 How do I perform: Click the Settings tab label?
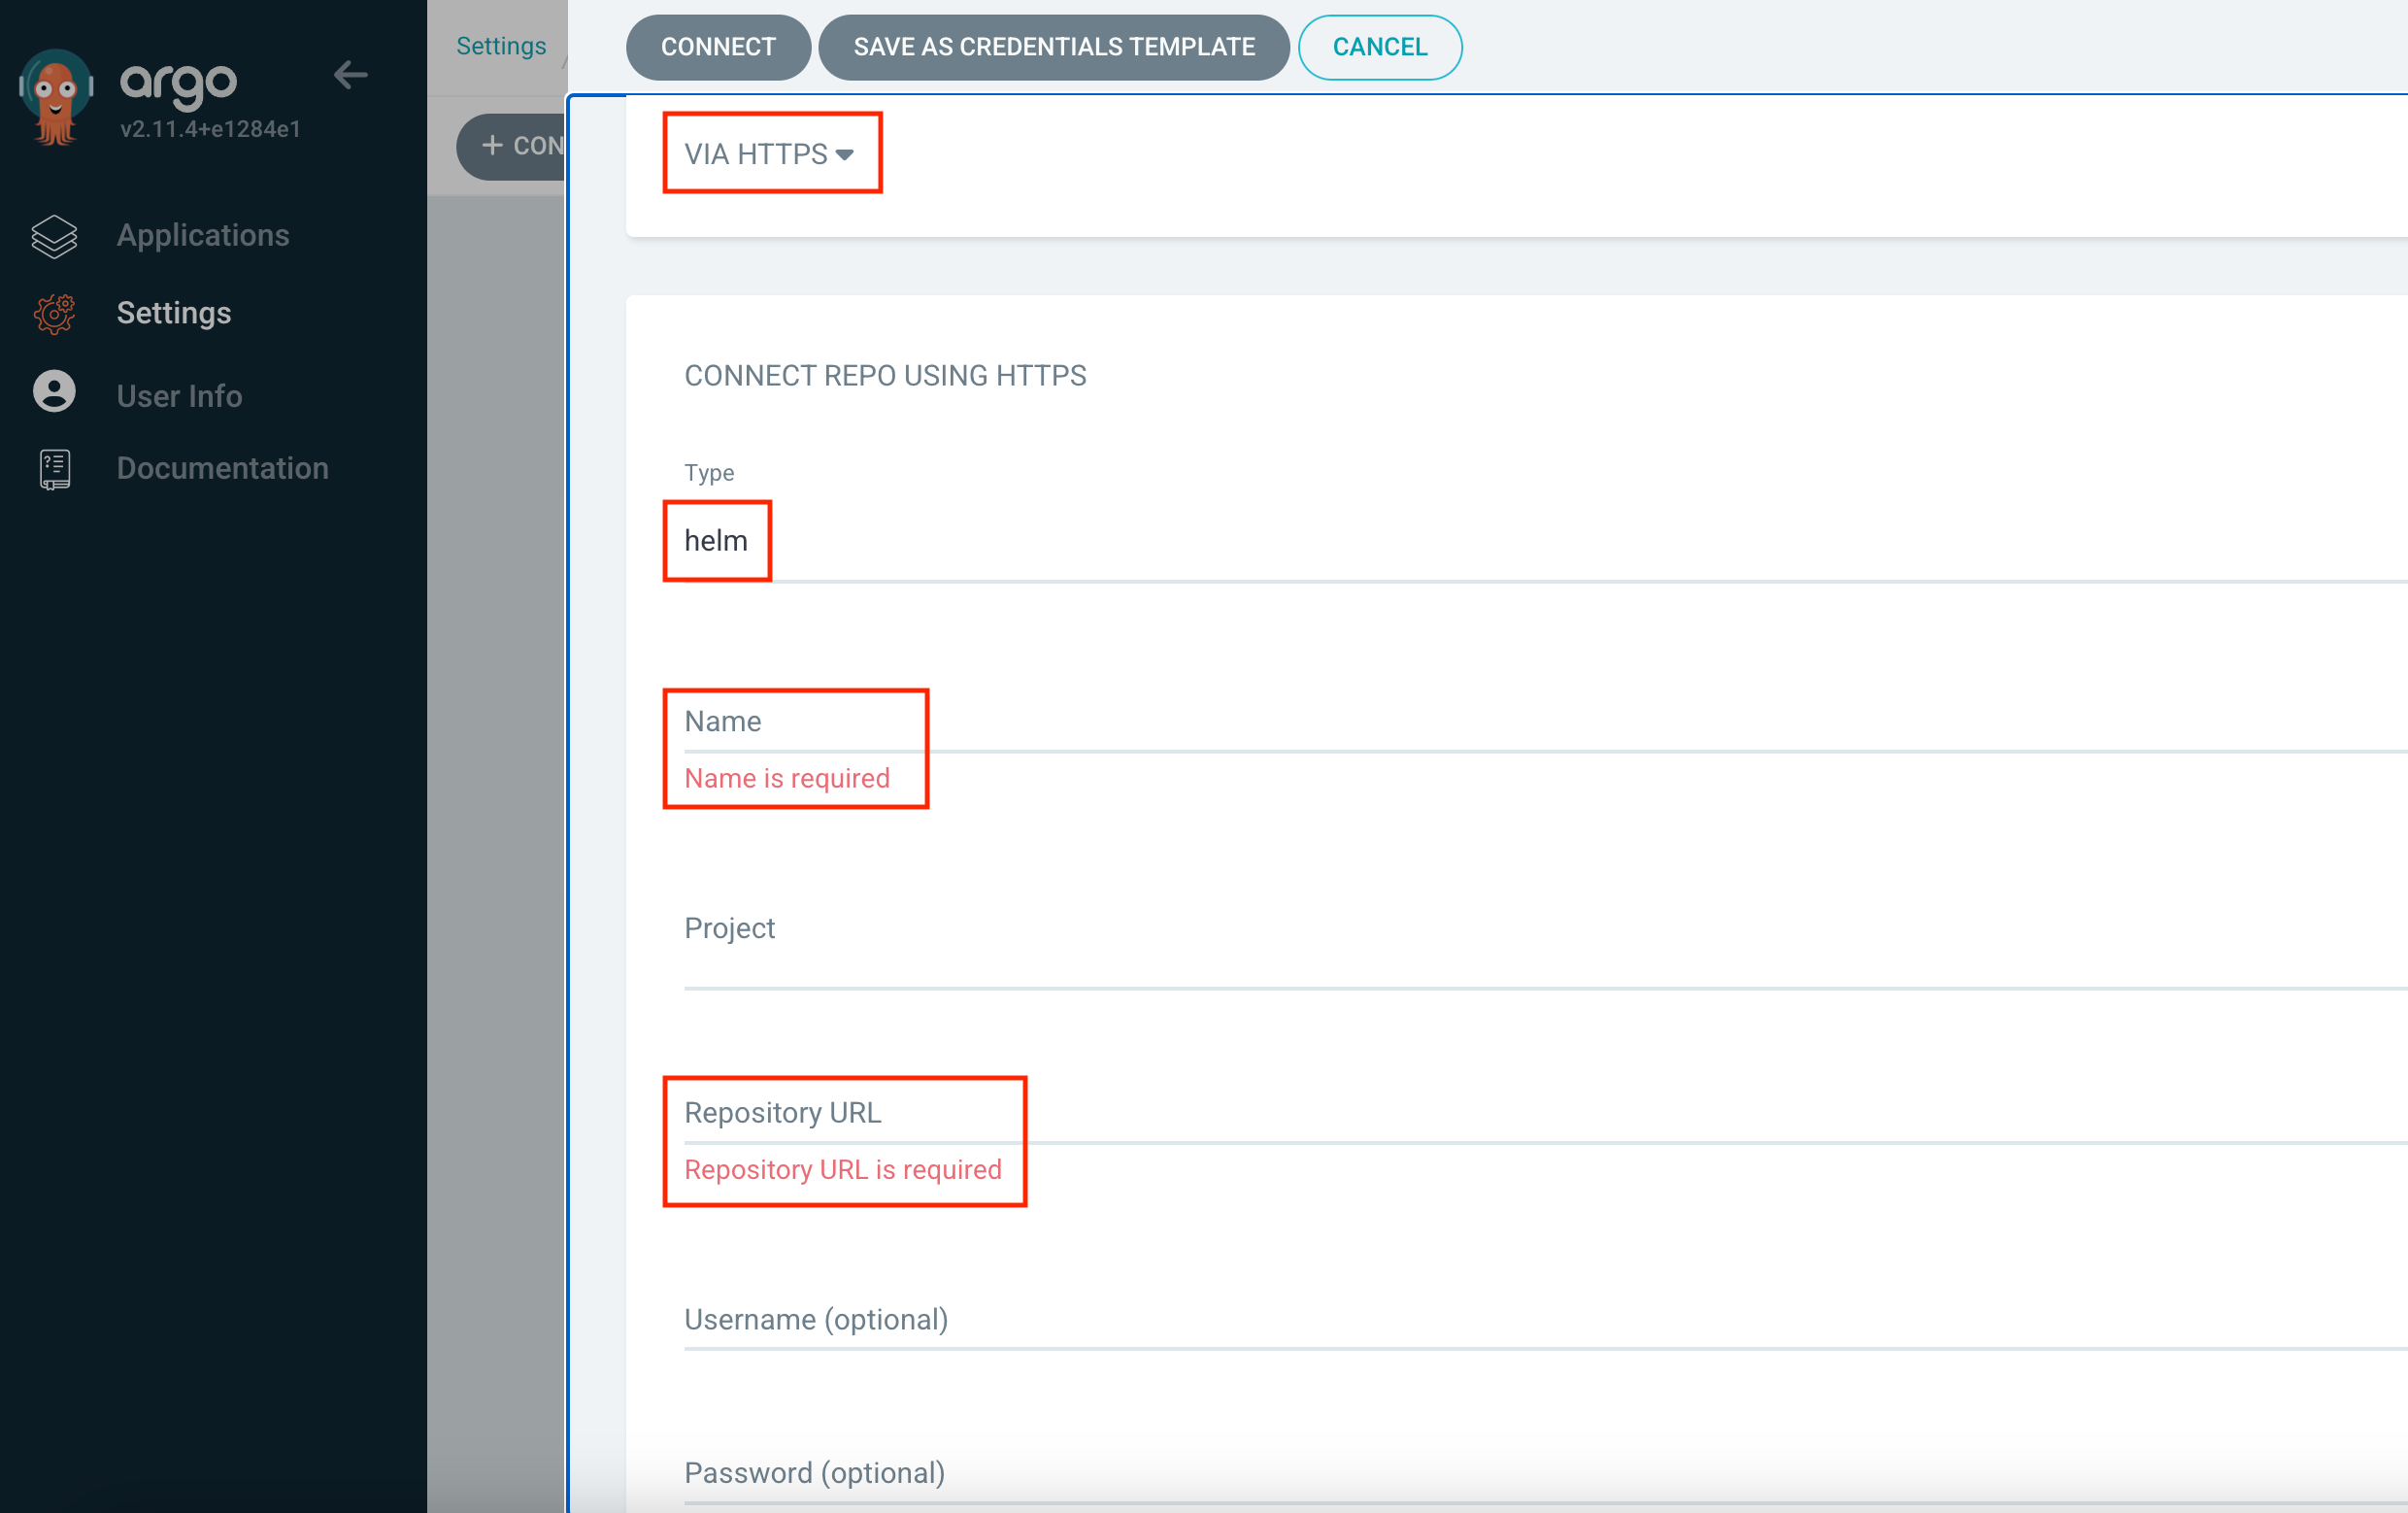(502, 47)
